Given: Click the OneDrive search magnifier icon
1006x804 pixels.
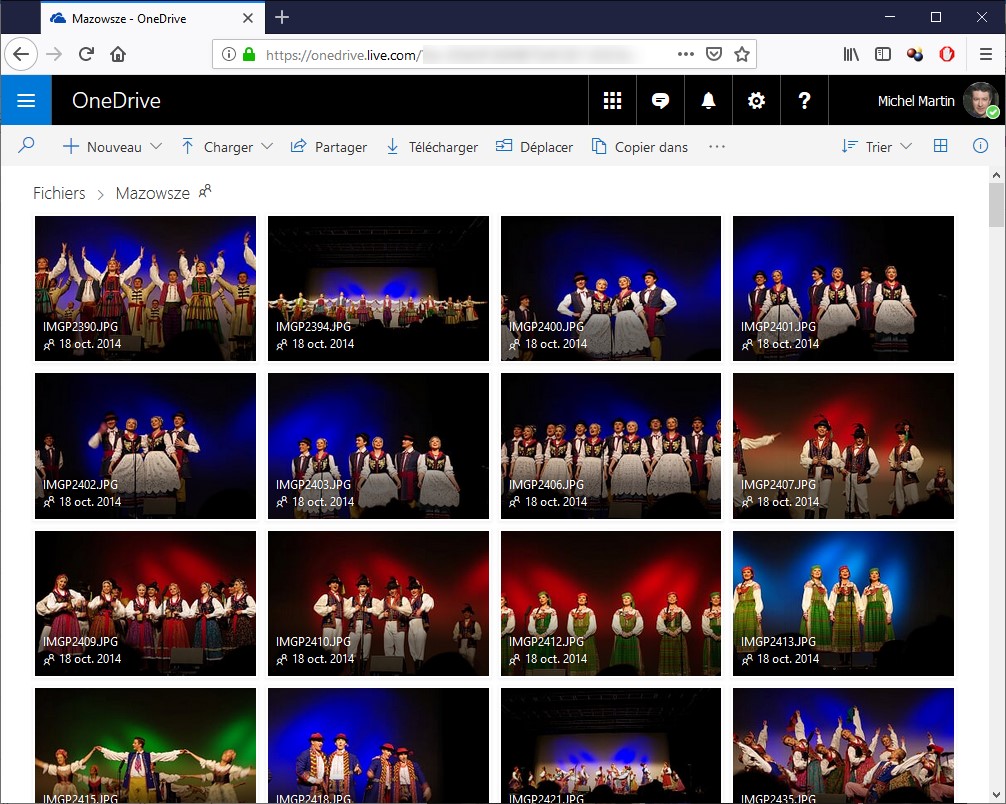Looking at the screenshot, I should pyautogui.click(x=27, y=146).
